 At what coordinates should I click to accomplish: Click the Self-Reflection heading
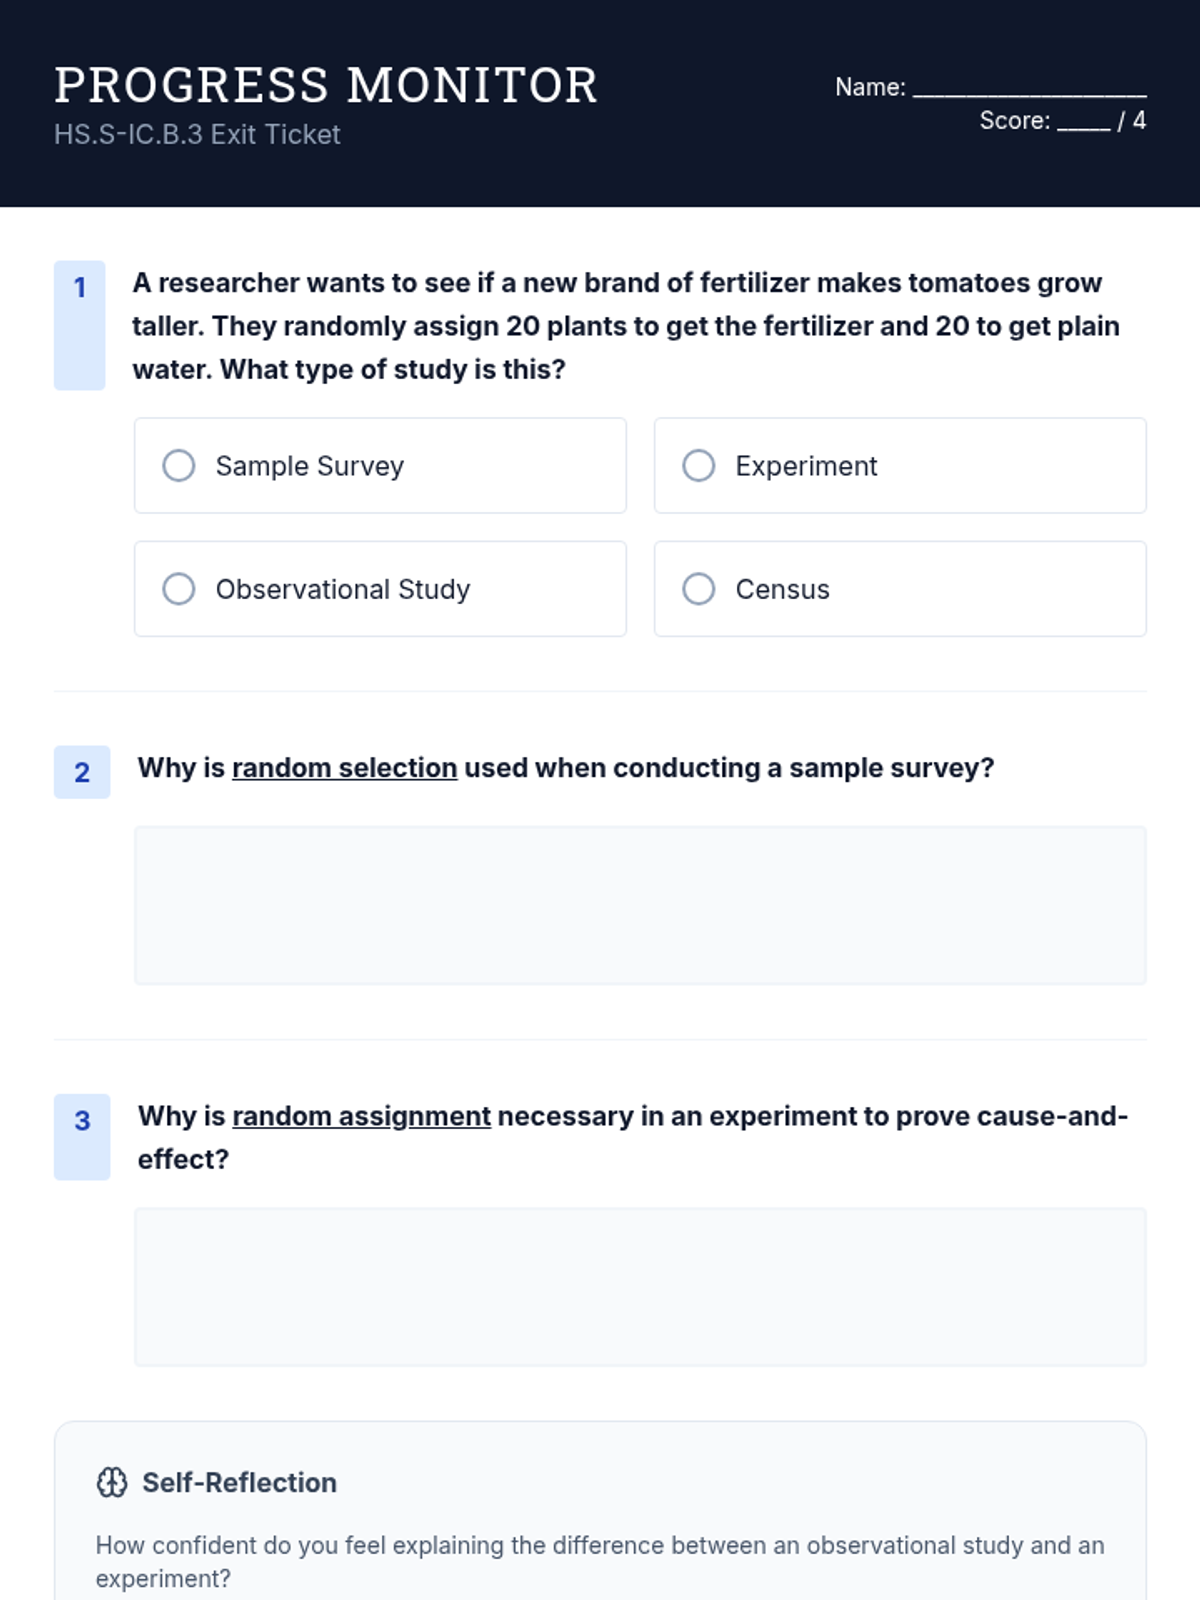(x=239, y=1482)
